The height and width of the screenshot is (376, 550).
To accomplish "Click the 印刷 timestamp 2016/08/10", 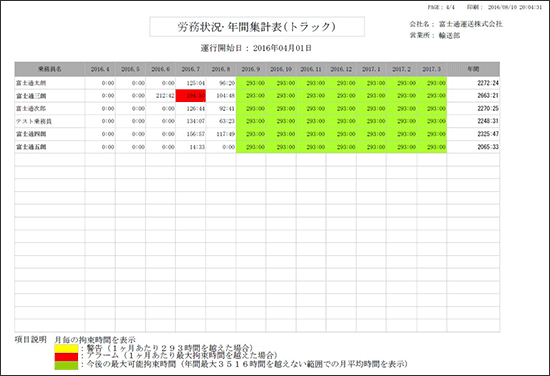I will click(x=504, y=7).
